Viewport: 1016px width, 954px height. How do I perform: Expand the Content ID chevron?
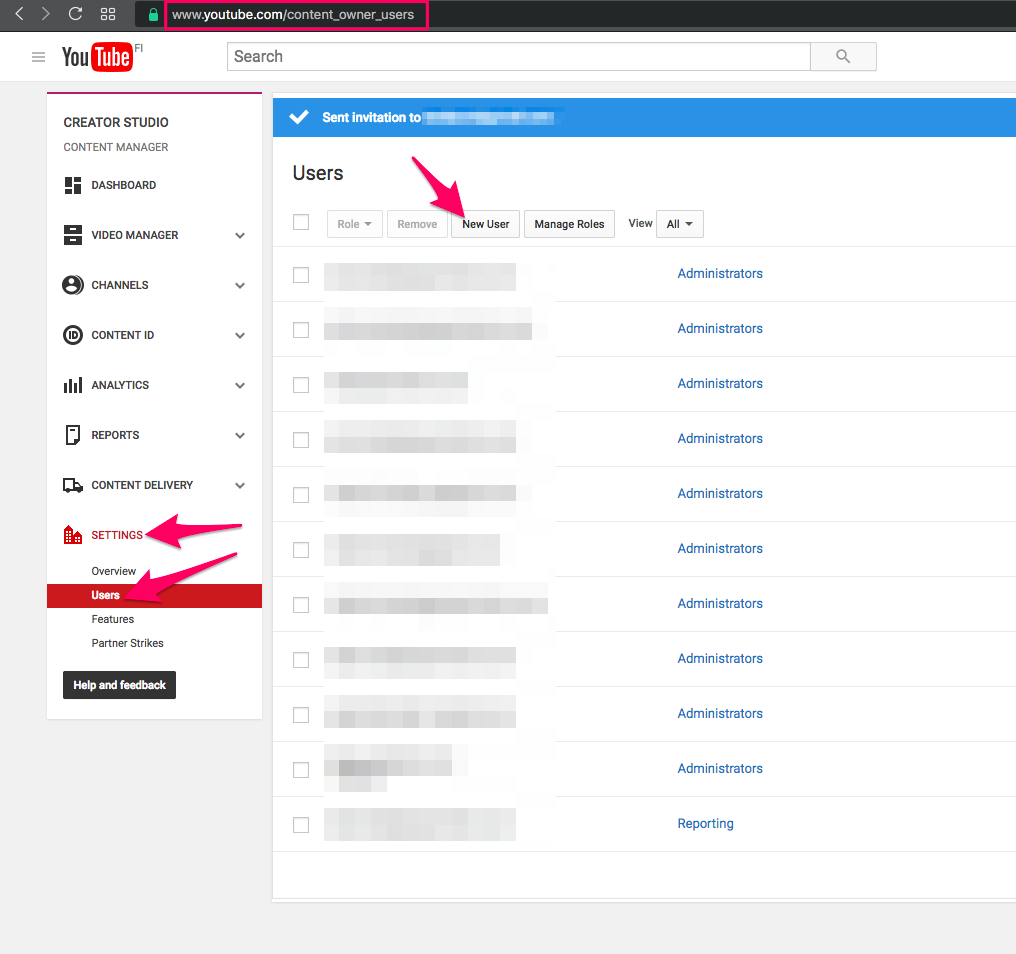(x=240, y=335)
